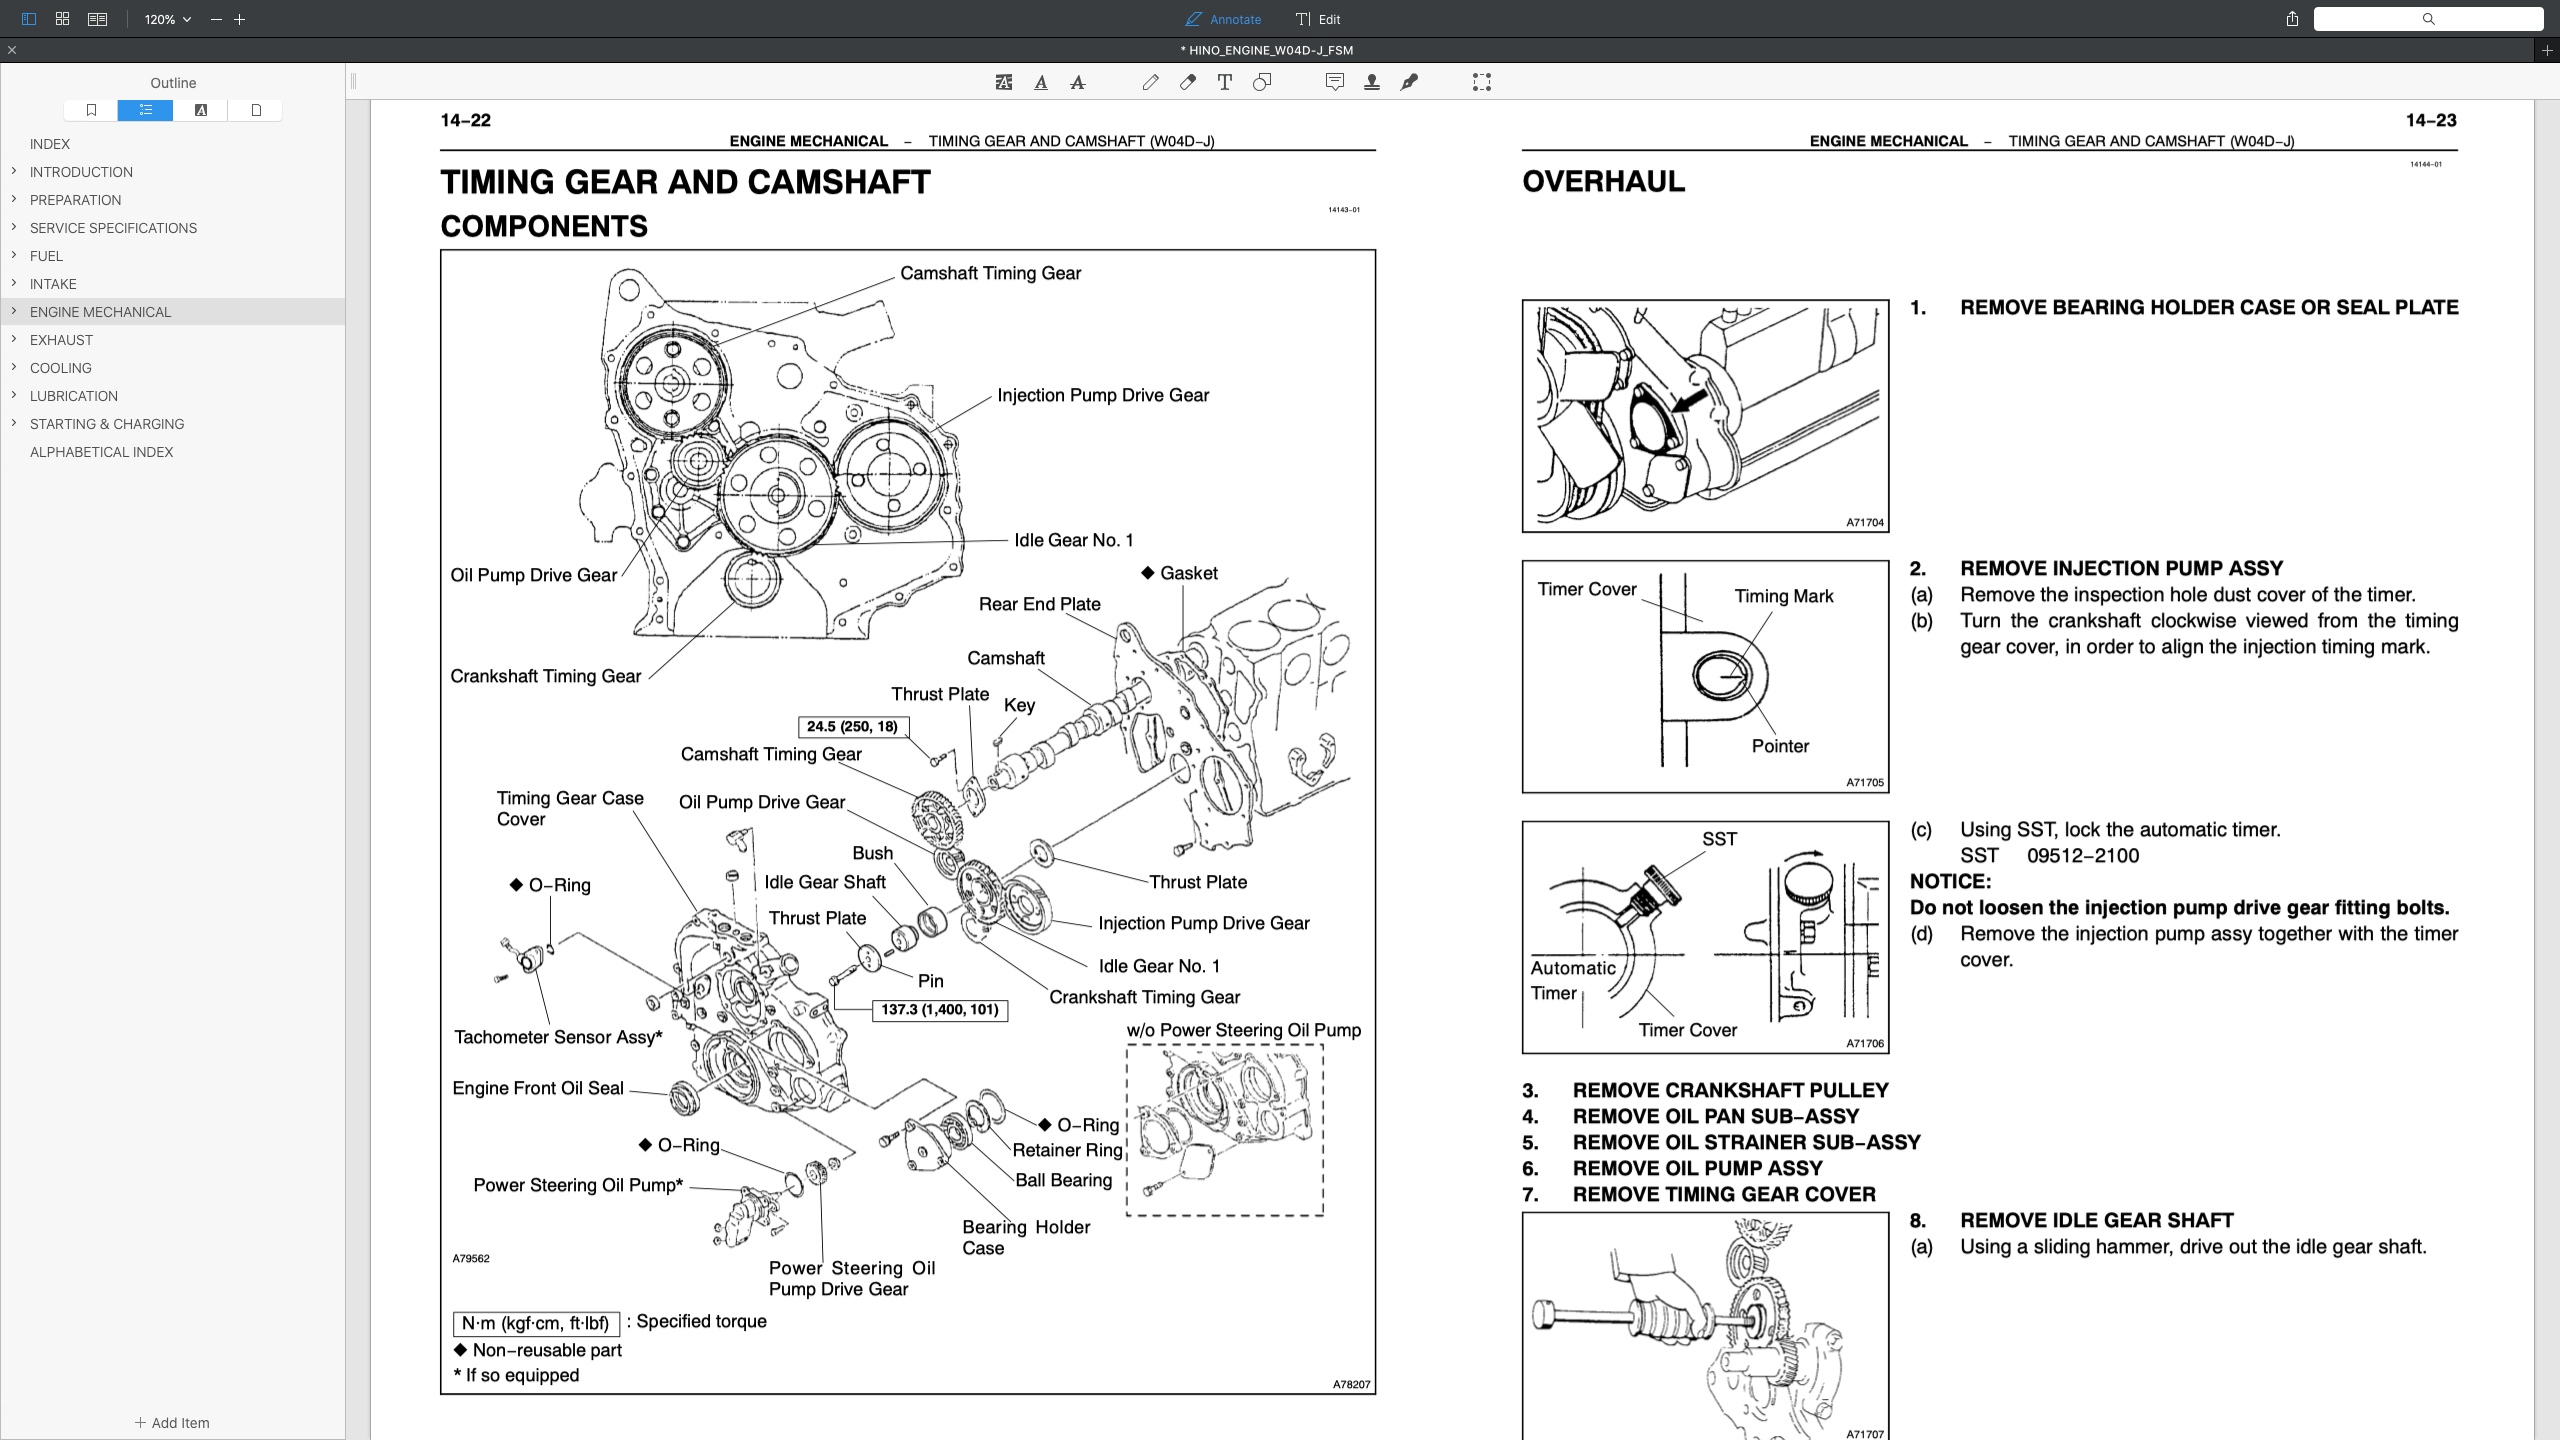The width and height of the screenshot is (2560, 1440).
Task: Toggle the sidebar panel view icon
Action: 28,19
